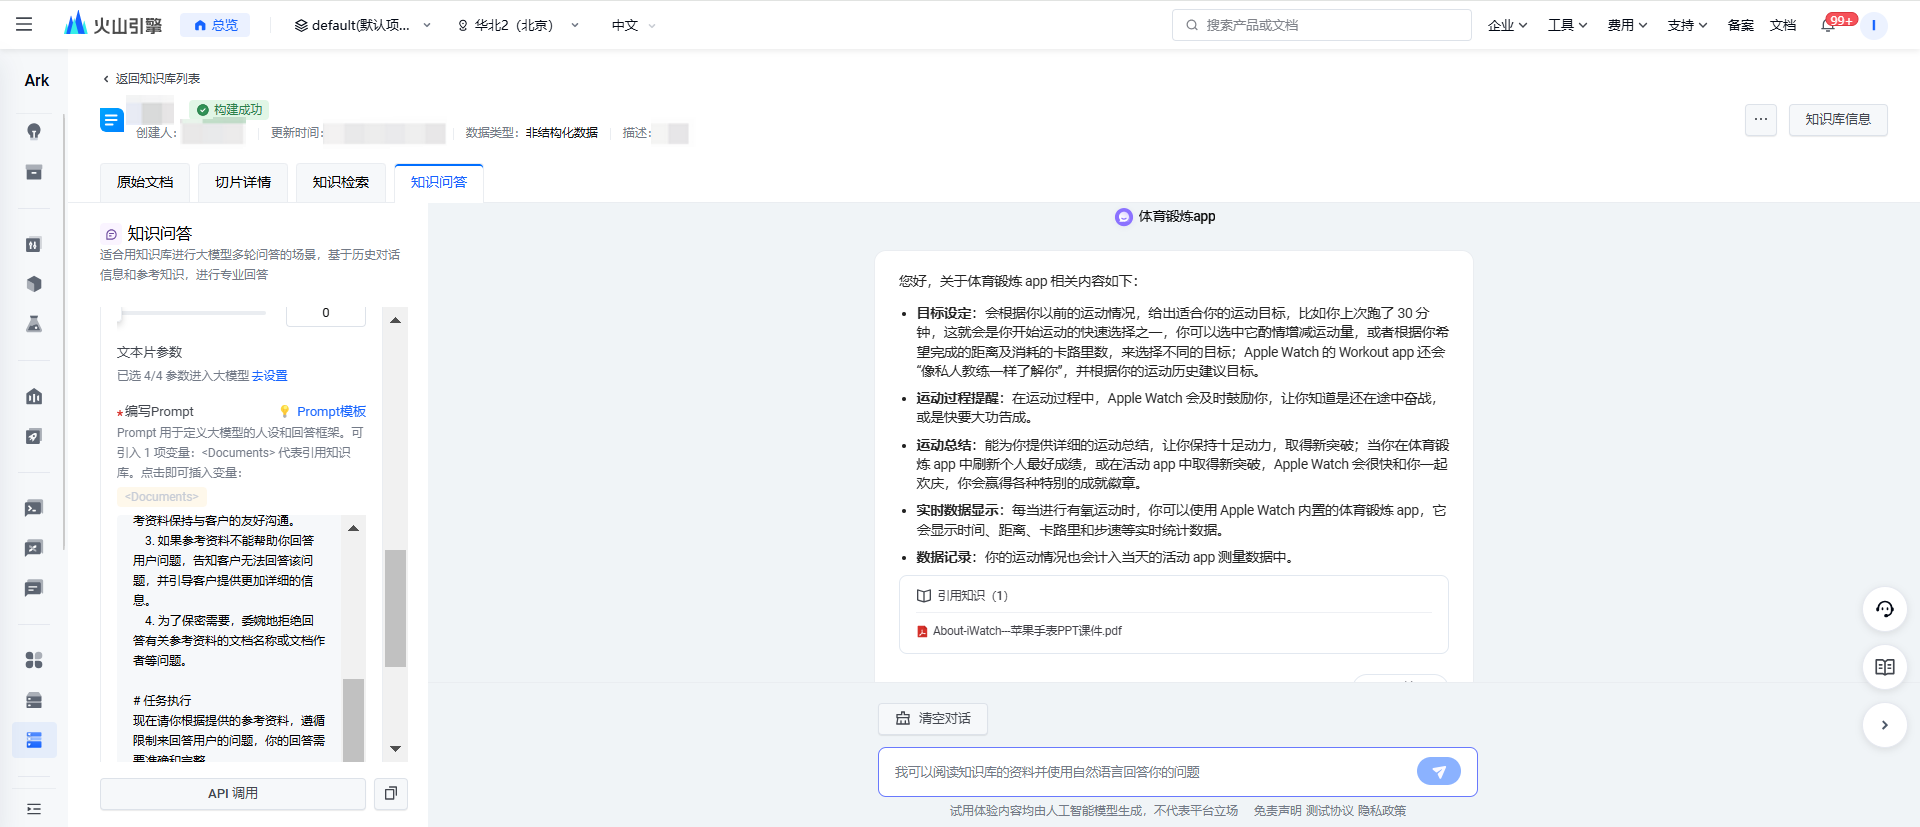1920x827 pixels.
Task: Switch to the 知识检索 tab
Action: [x=341, y=182]
